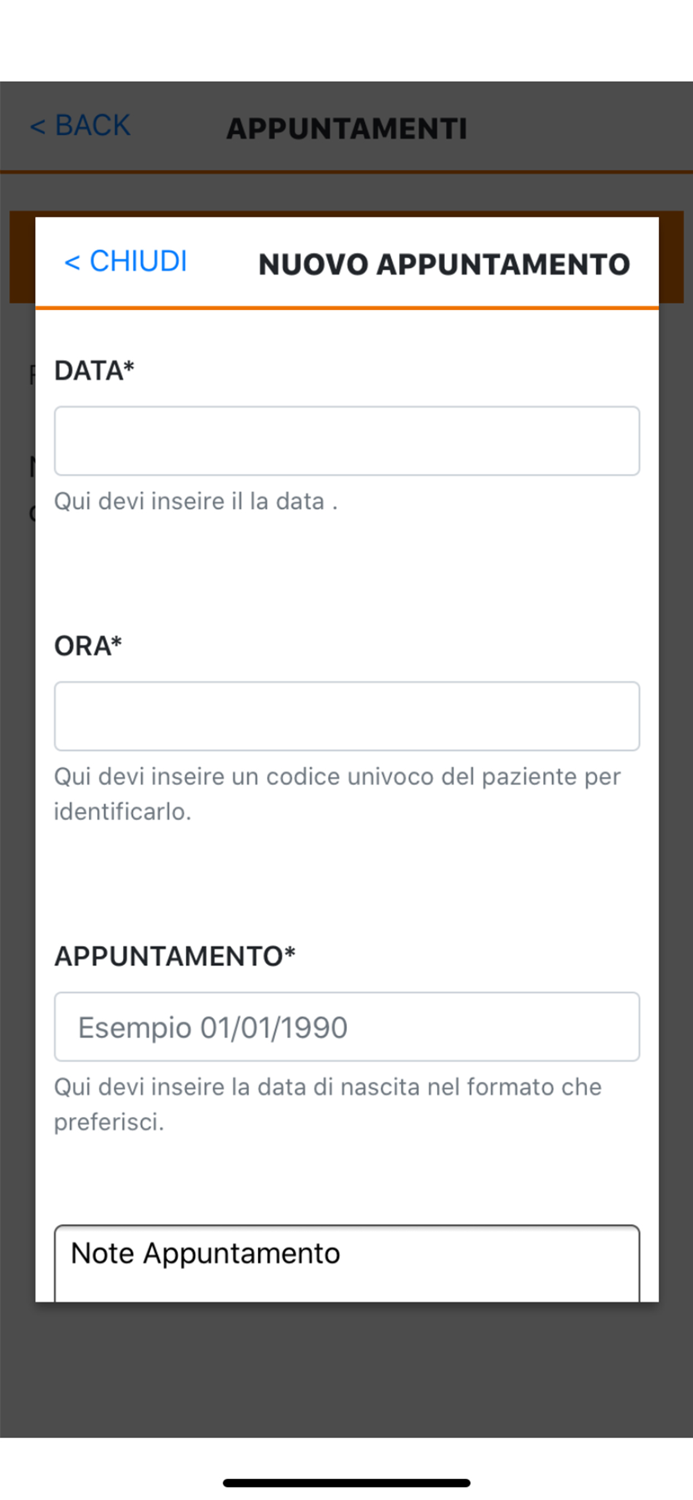693x1500 pixels.
Task: Select the APPUNTAMENTO field showing Esempio 01/01/1990
Action: pyautogui.click(x=346, y=1026)
